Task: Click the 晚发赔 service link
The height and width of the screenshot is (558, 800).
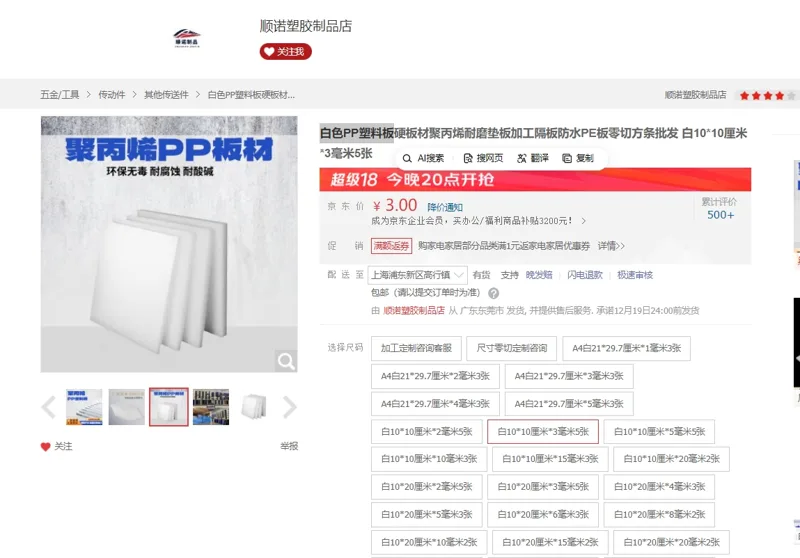Action: pos(539,275)
